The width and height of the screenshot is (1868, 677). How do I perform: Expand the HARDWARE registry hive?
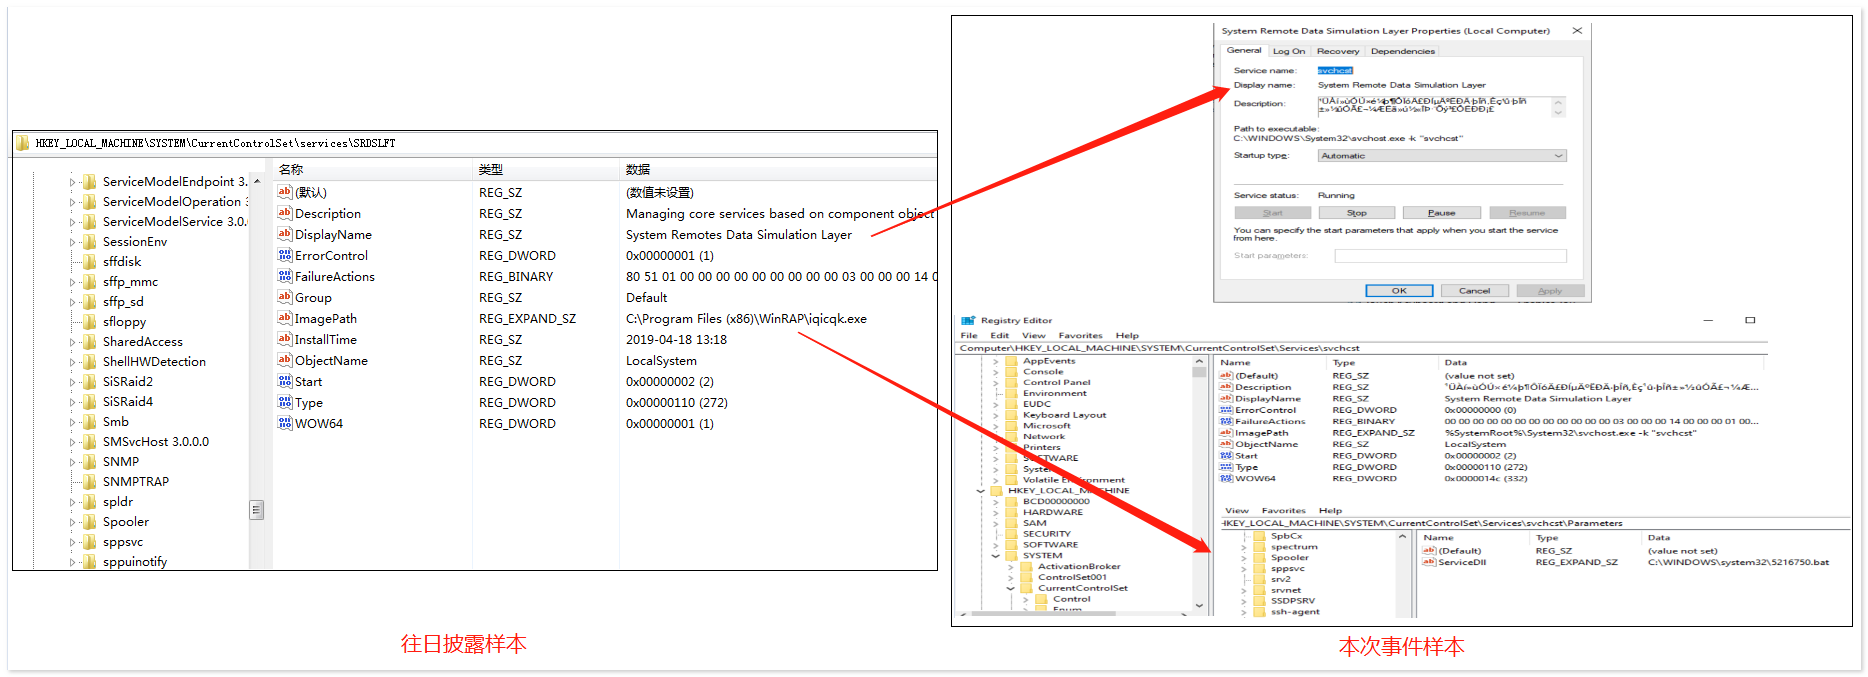[996, 512]
